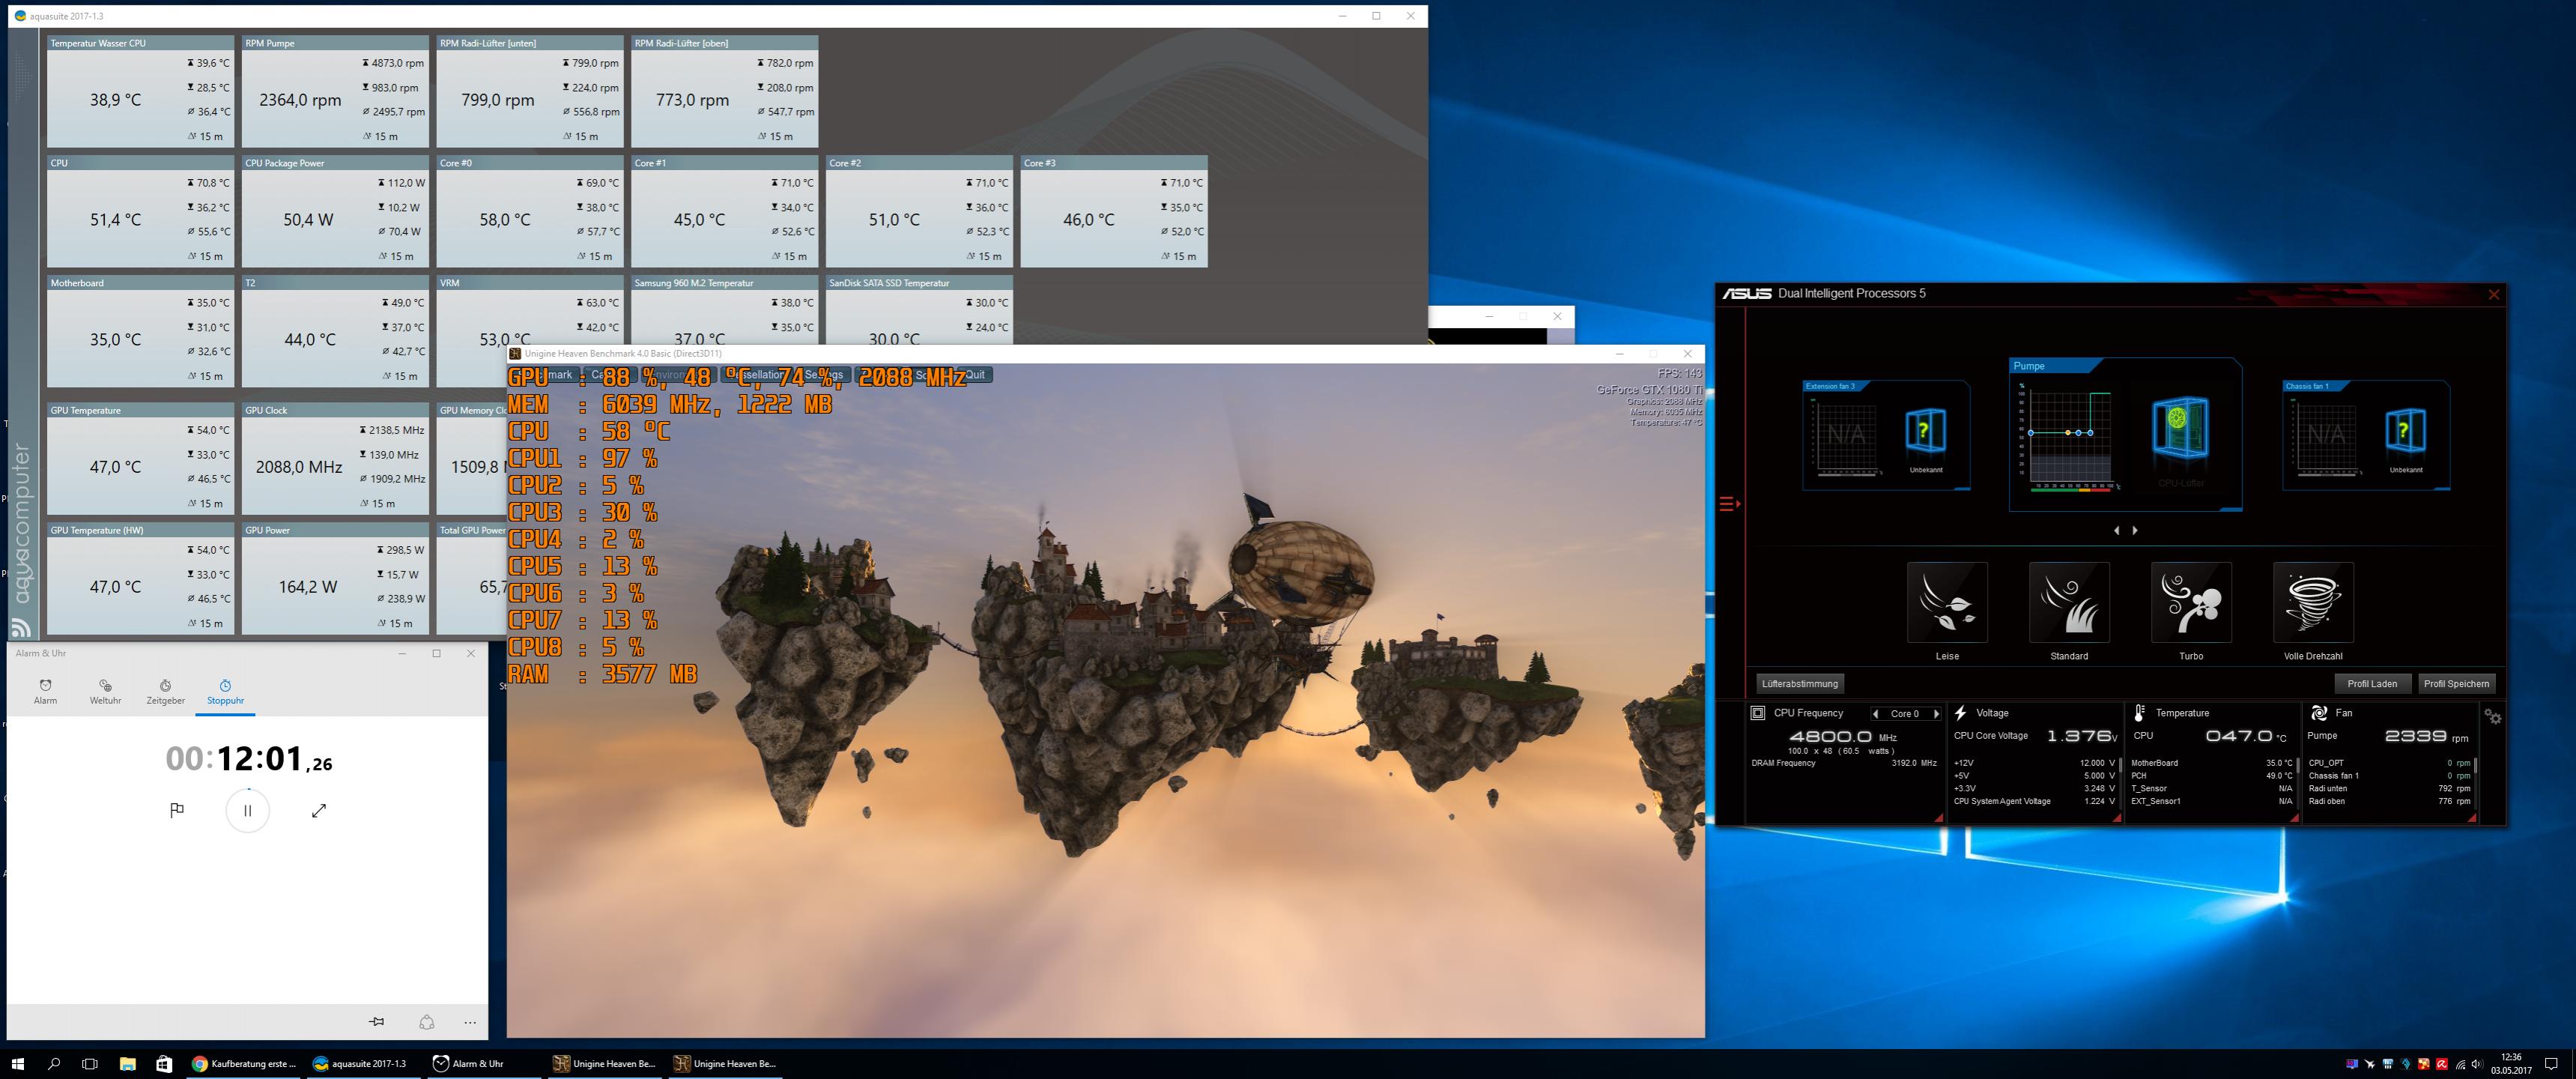
Task: Show the previous fan with left arrow
Action: pyautogui.click(x=2116, y=531)
